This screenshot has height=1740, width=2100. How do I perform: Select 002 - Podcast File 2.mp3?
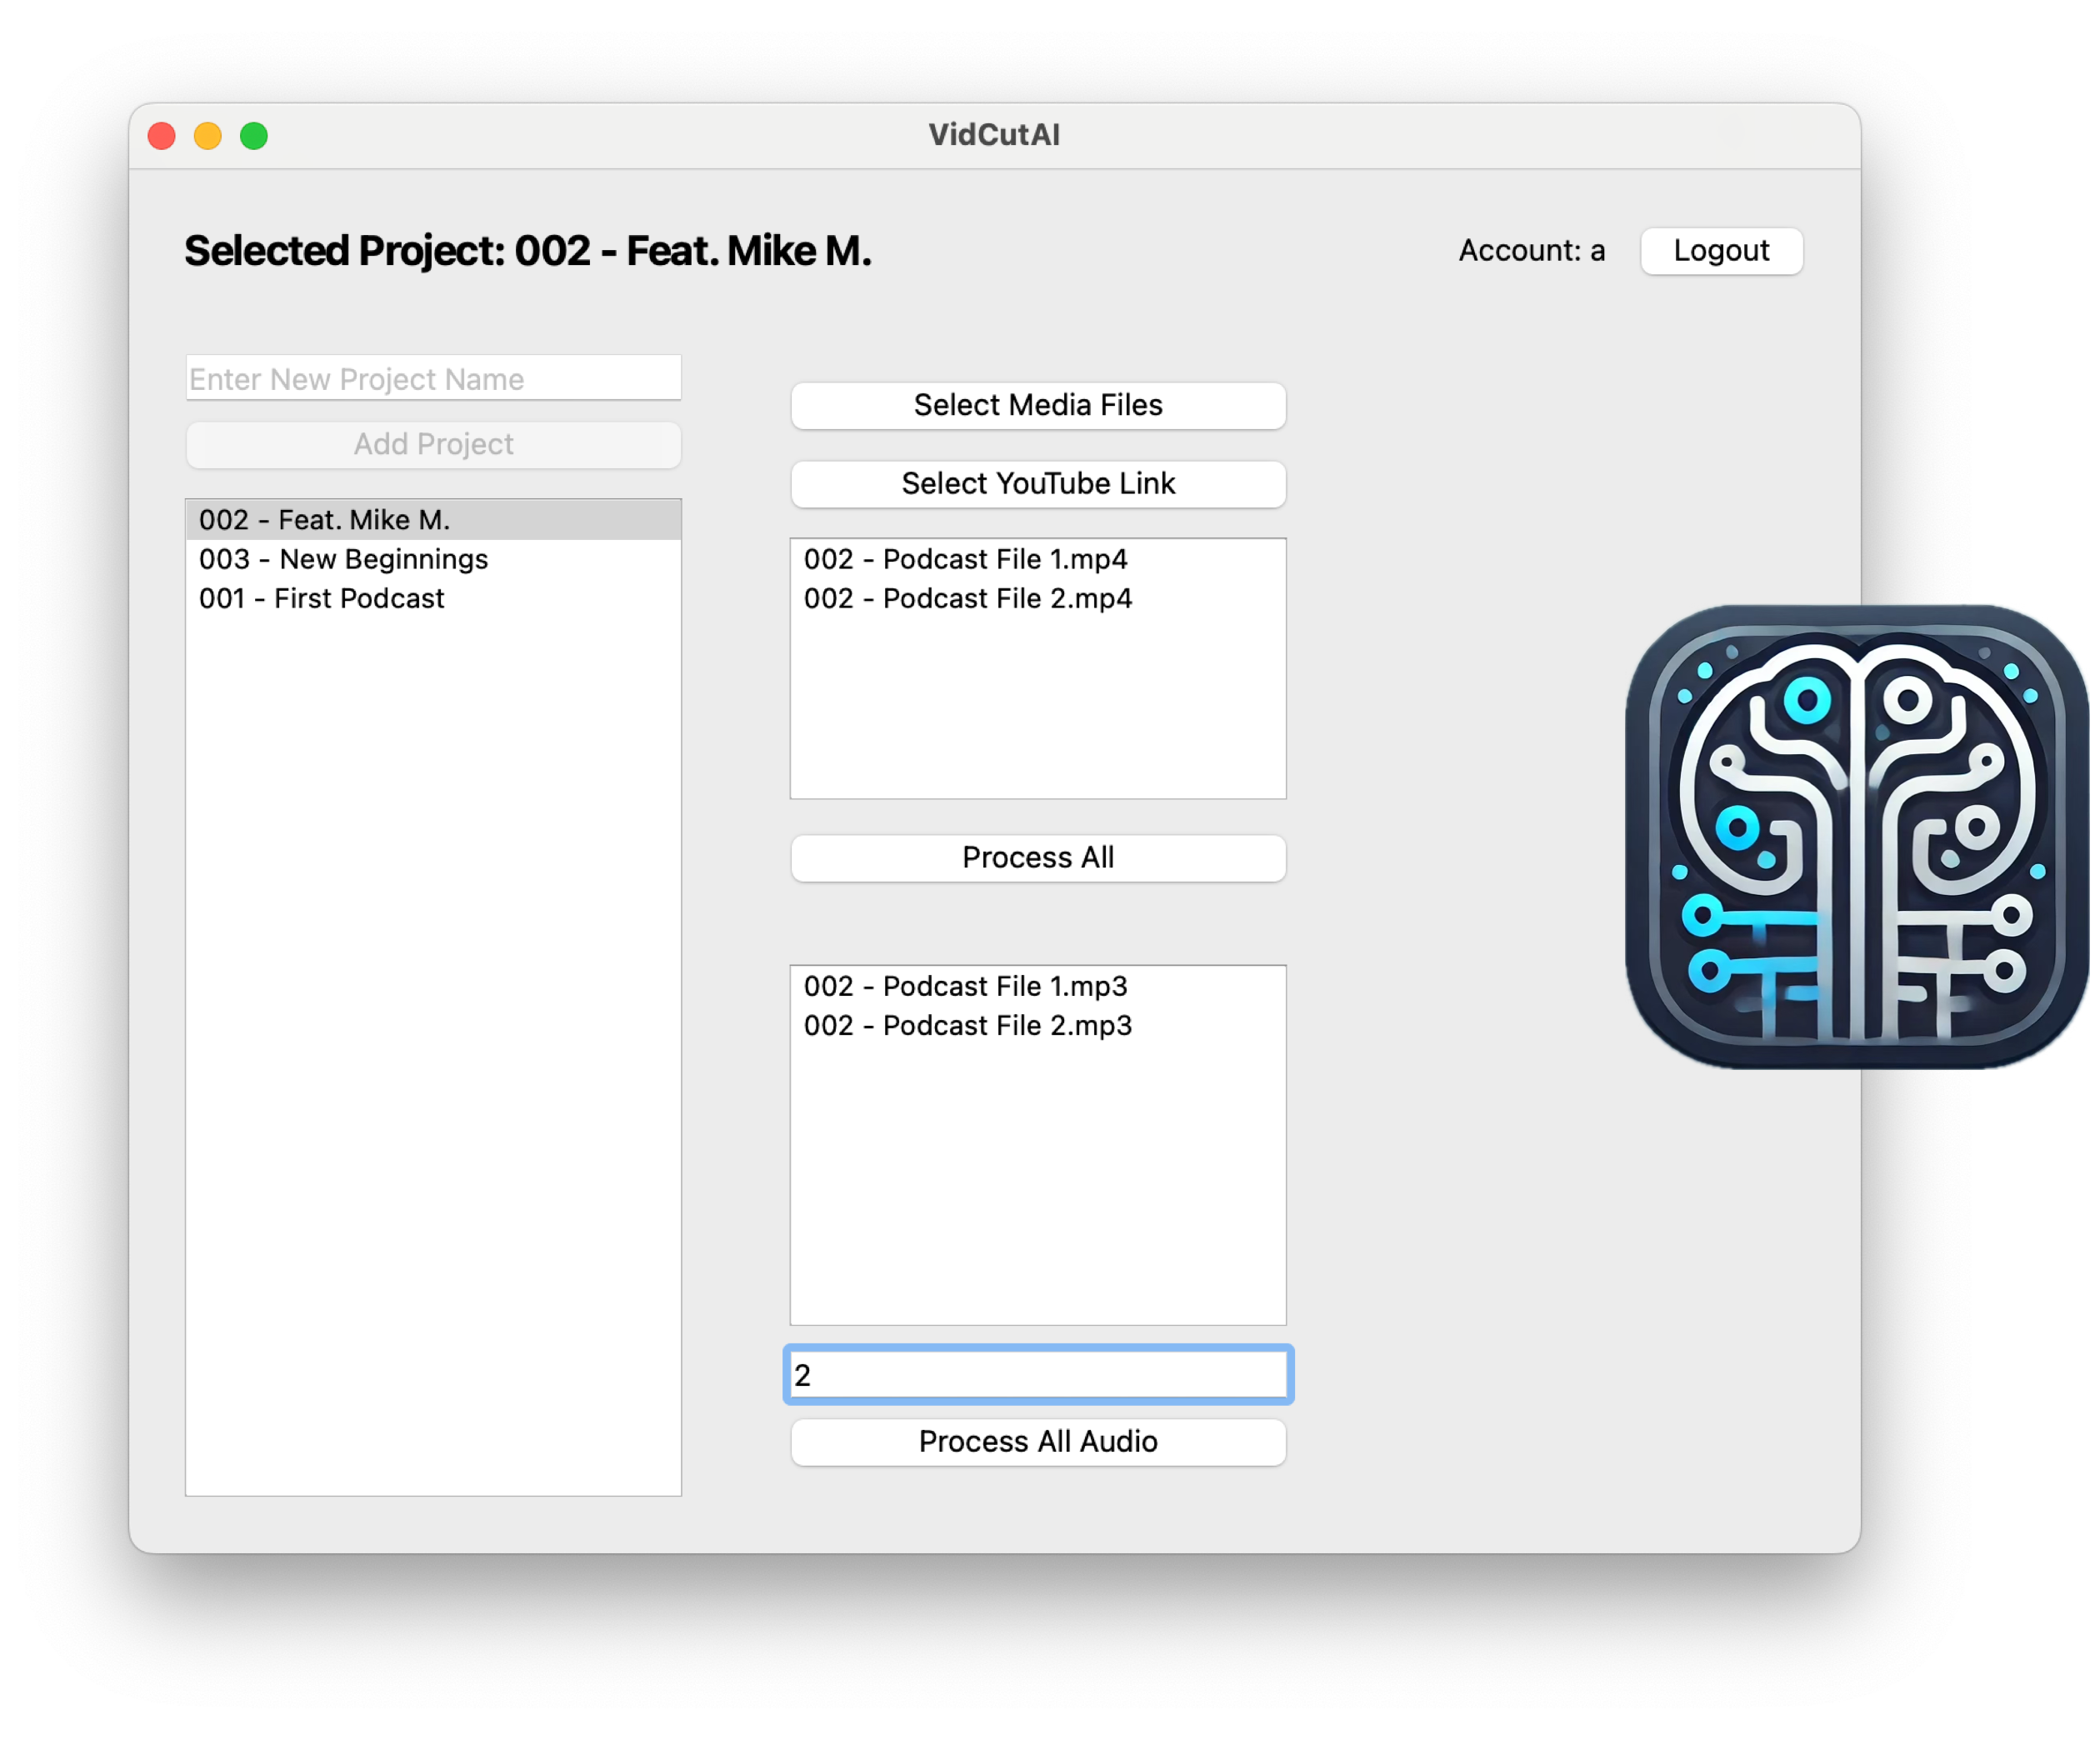point(968,1025)
